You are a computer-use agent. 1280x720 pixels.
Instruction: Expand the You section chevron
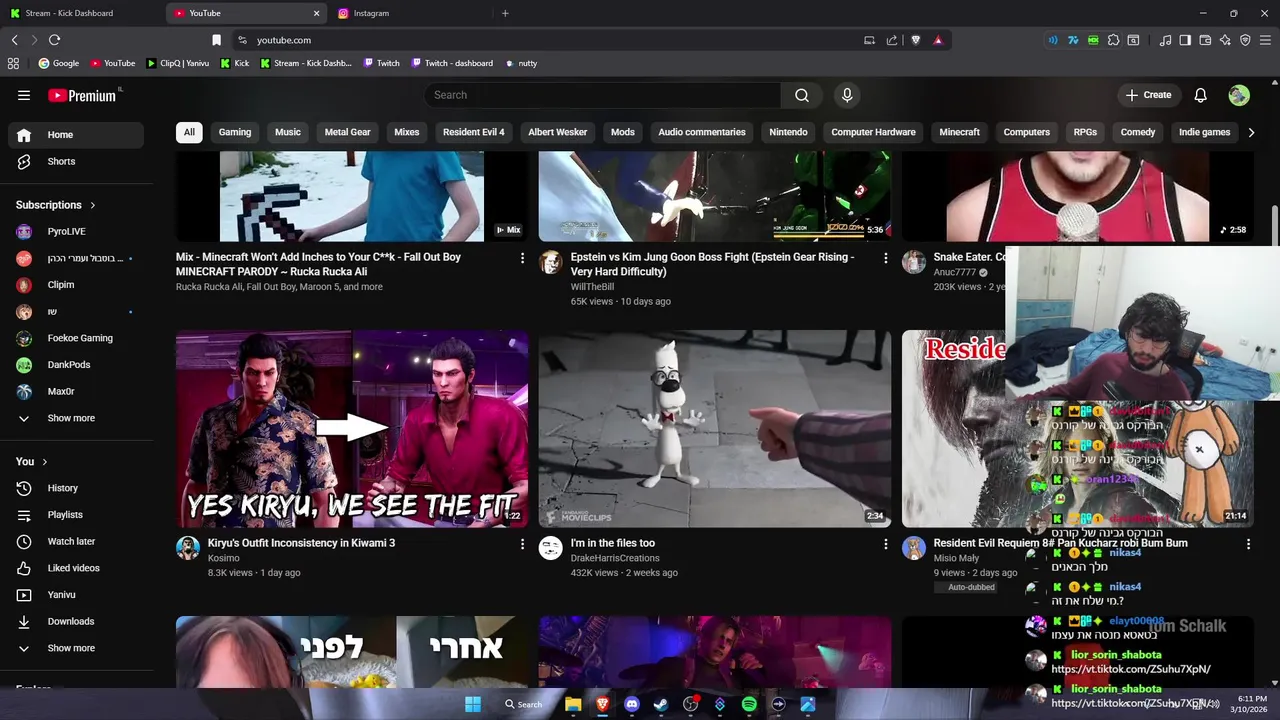[x=45, y=462]
